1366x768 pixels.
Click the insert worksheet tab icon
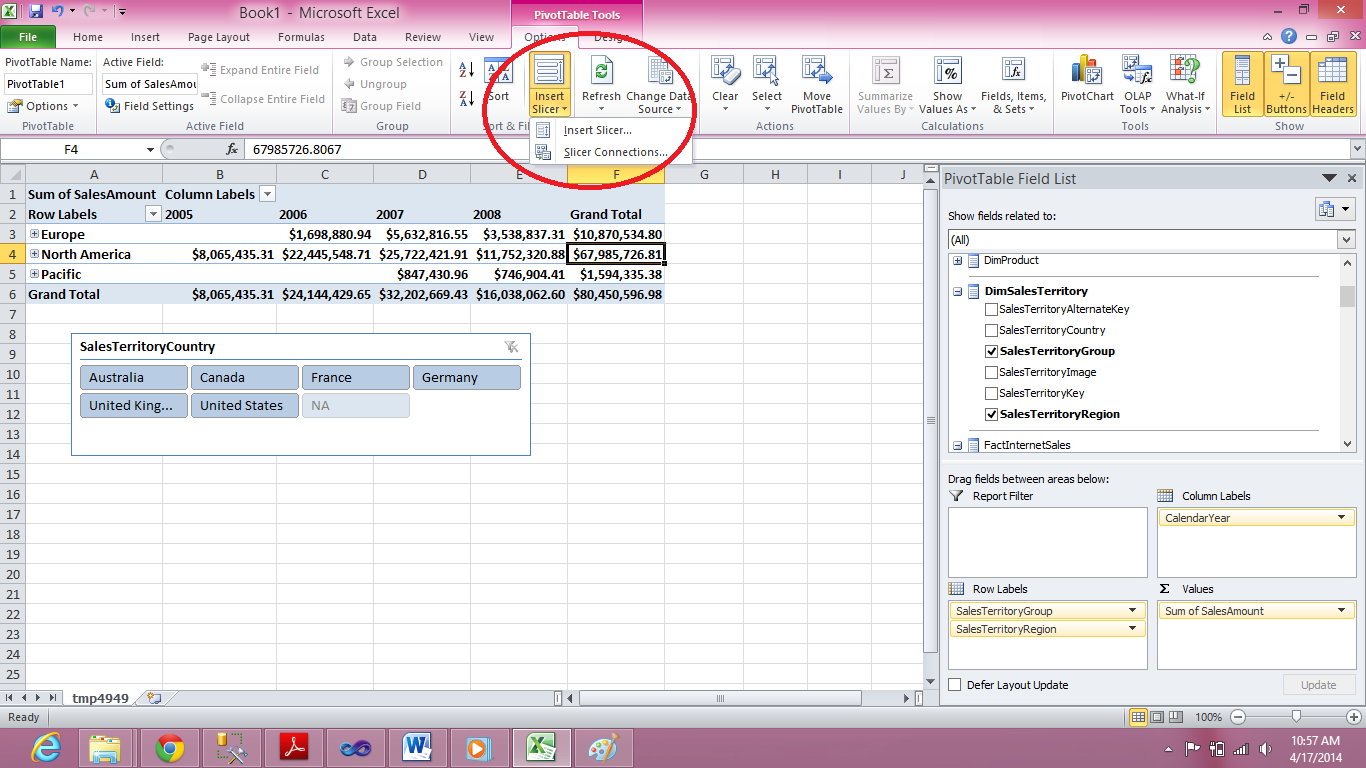[153, 698]
